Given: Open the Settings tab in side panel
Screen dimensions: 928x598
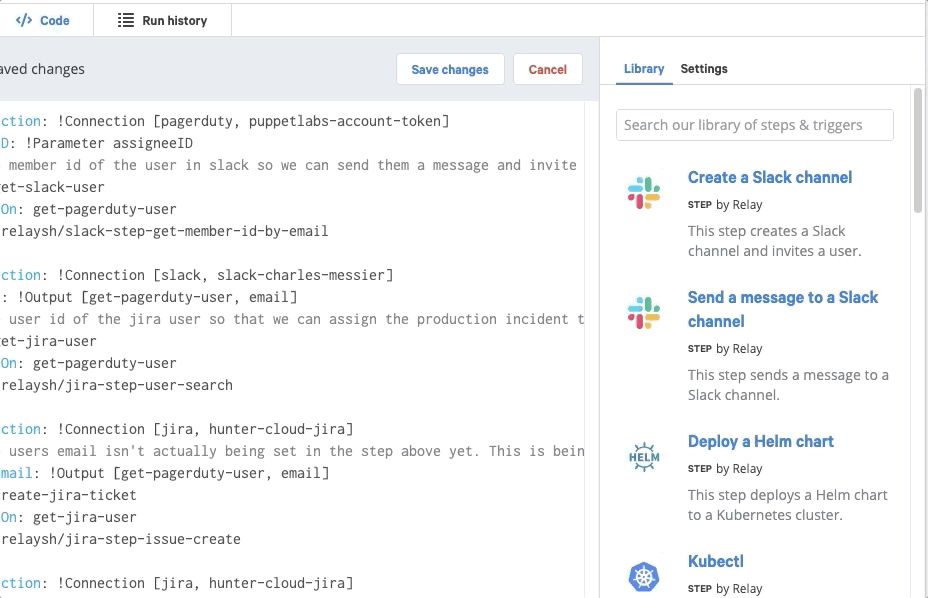Looking at the screenshot, I should coord(704,69).
